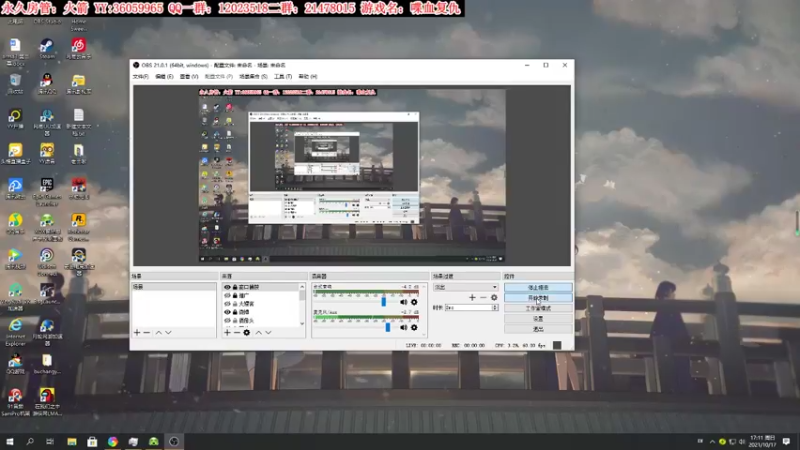Open NetEase Cloud Music desktop icon
Viewport: 800px width, 450px height.
pyautogui.click(x=78, y=49)
